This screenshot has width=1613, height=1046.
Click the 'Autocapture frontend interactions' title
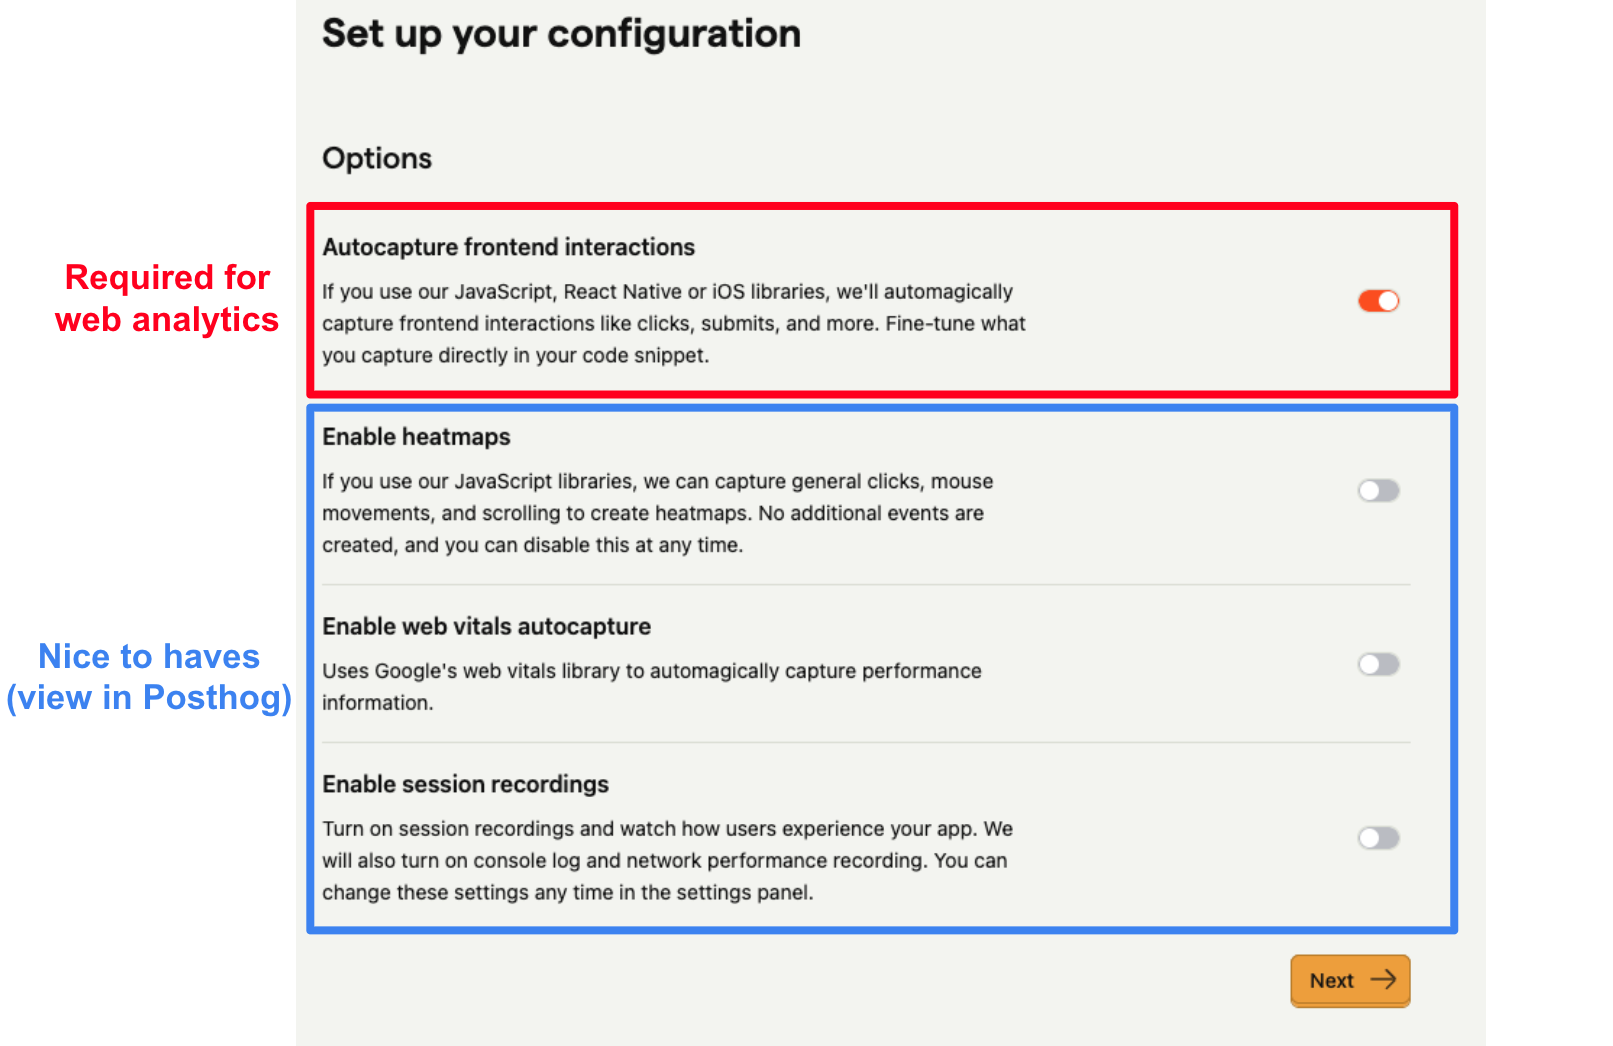508,247
